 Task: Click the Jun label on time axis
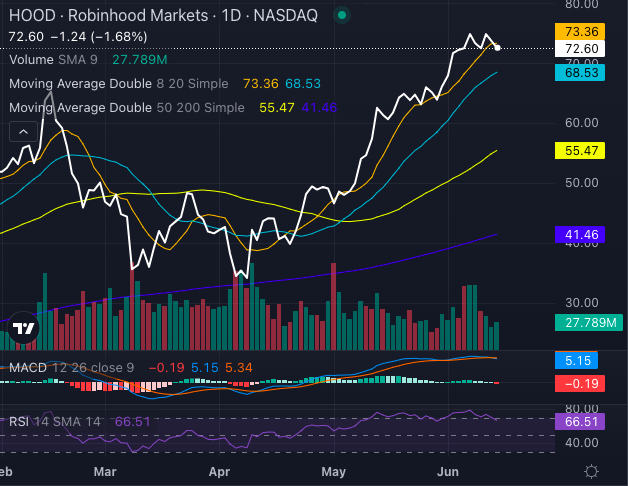pos(448,472)
